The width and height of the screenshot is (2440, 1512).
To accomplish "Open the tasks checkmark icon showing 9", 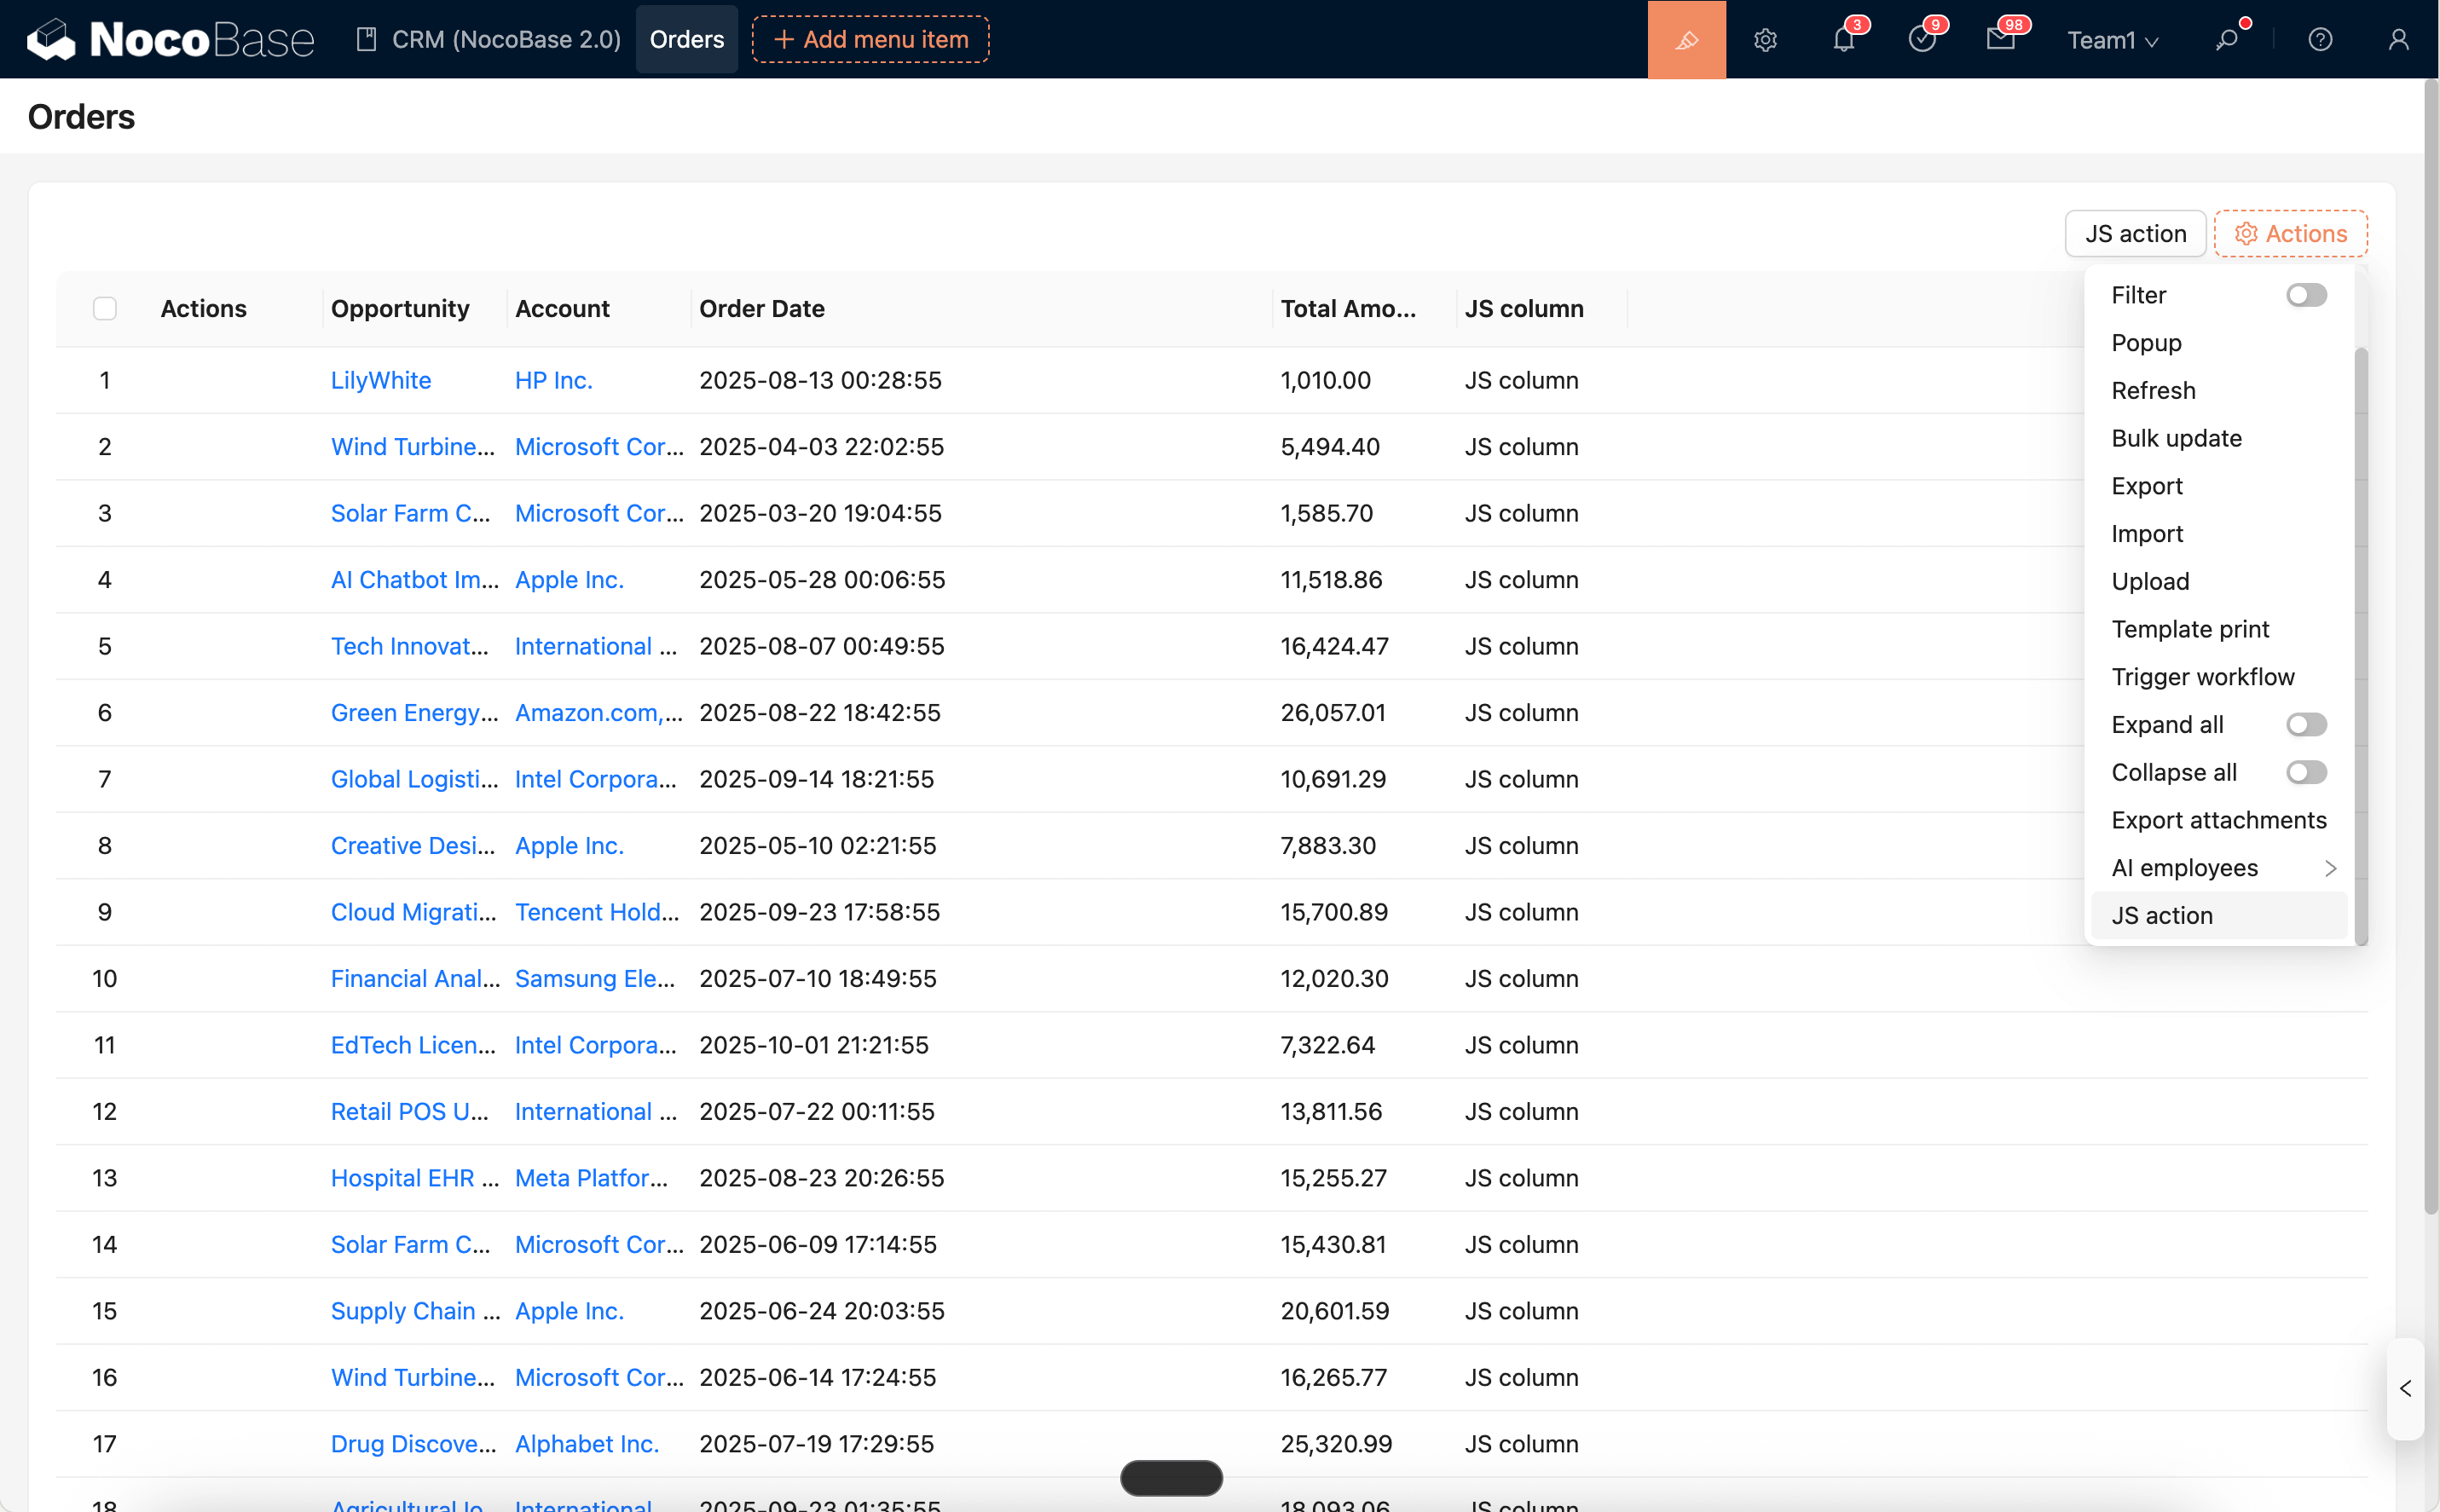I will point(1922,40).
